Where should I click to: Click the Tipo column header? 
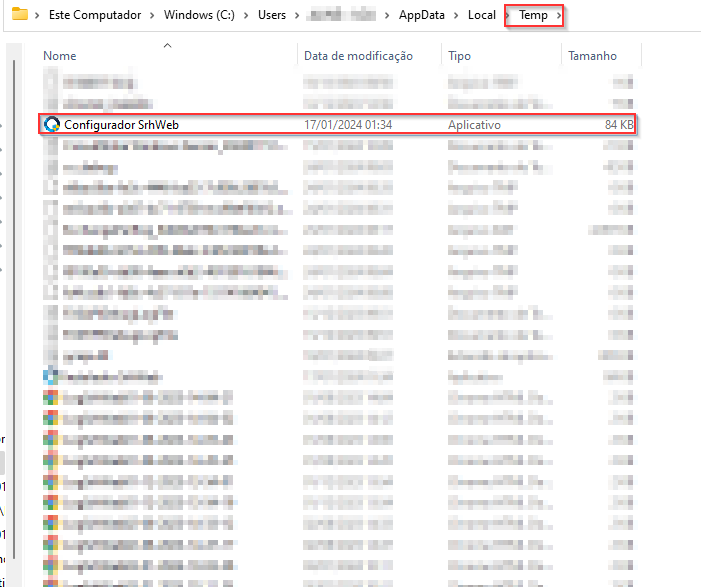460,56
